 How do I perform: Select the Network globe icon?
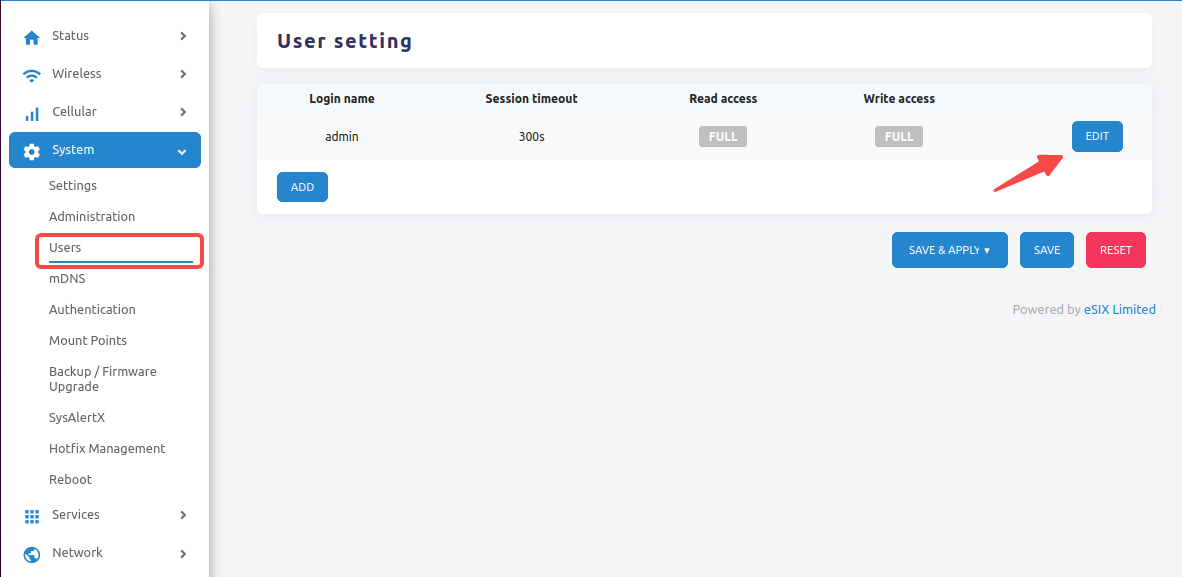click(x=30, y=552)
